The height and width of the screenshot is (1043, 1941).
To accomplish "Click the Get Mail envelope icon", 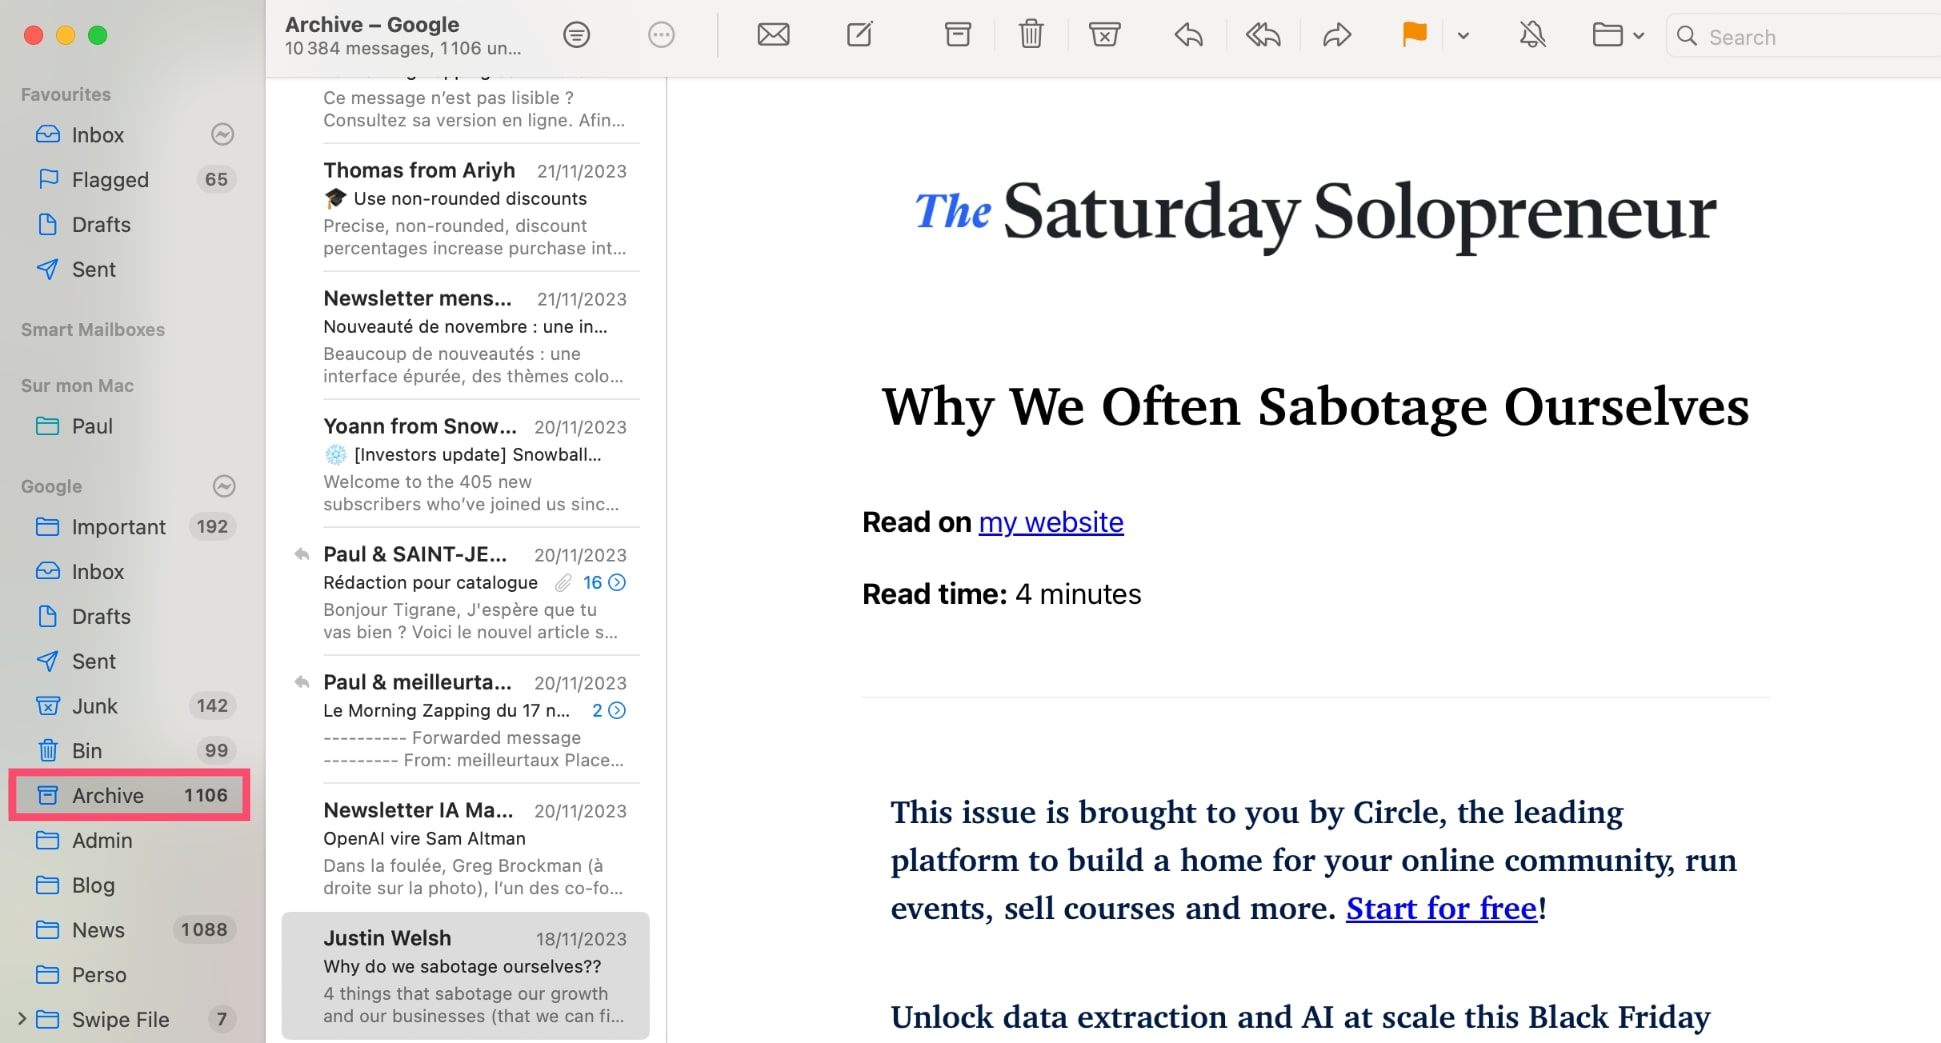I will pyautogui.click(x=773, y=36).
